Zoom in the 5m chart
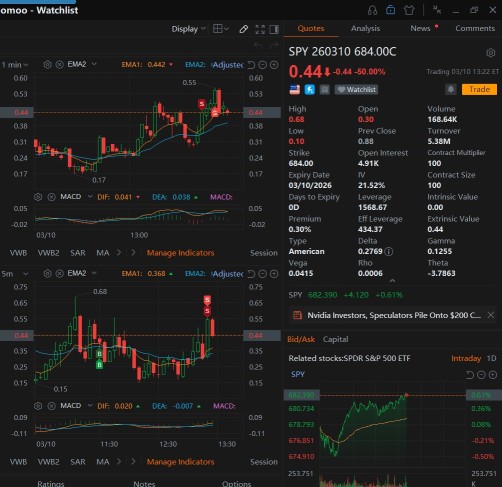 point(274,274)
